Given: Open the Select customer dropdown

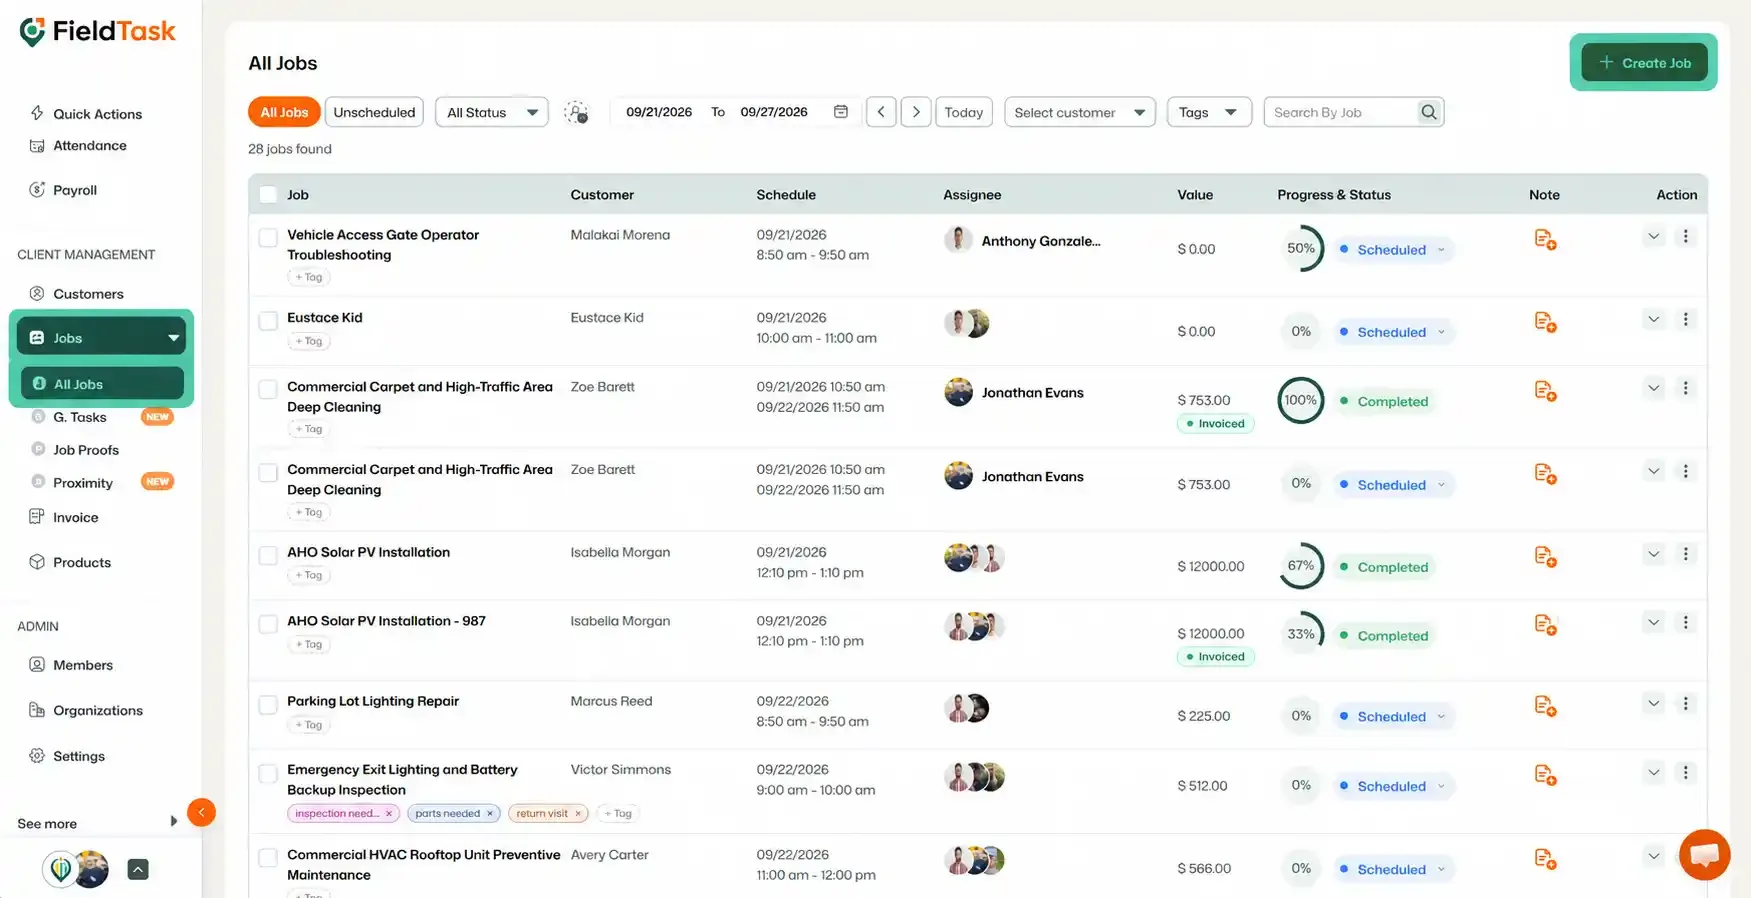Looking at the screenshot, I should tap(1080, 112).
